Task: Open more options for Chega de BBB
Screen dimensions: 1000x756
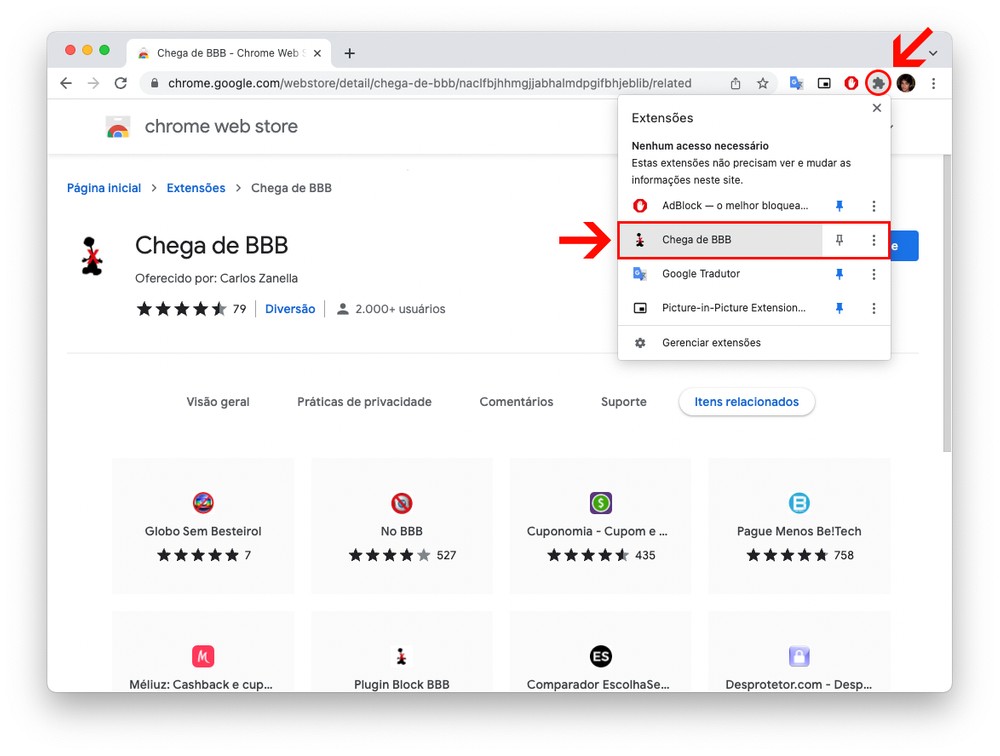Action: (x=873, y=240)
